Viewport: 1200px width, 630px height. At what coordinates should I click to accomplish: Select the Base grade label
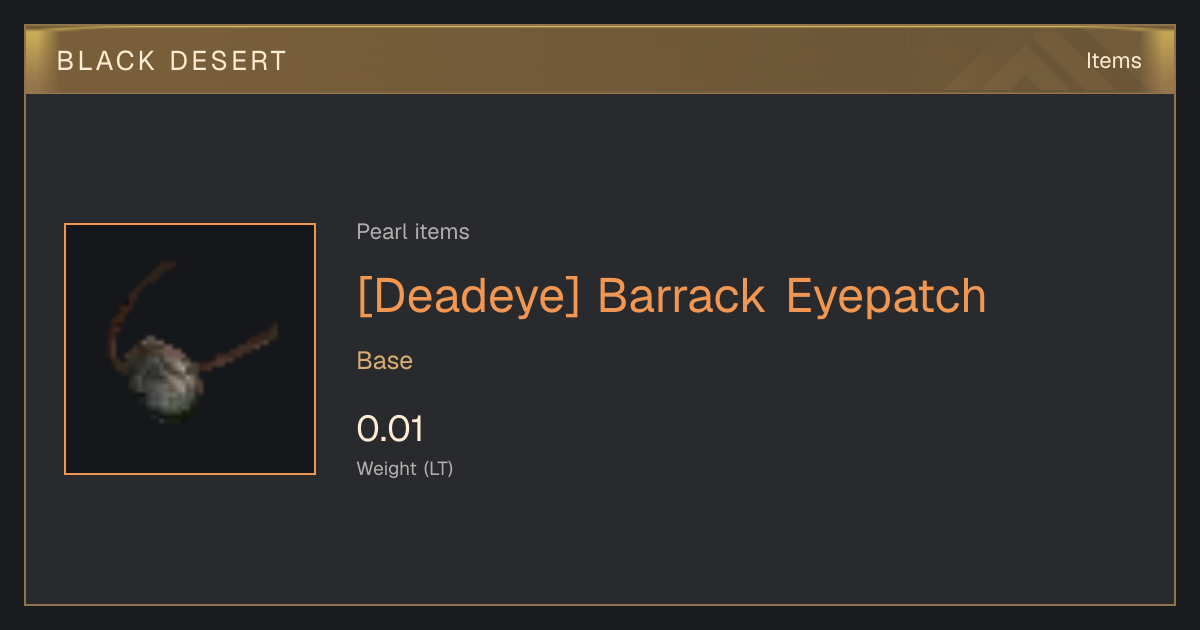point(385,361)
